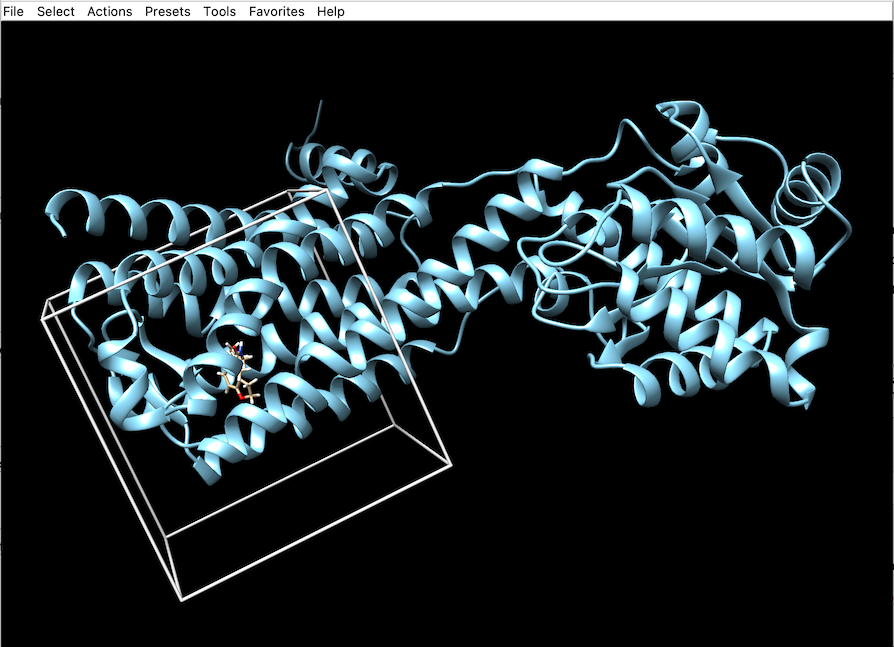Open the Presets menu
The height and width of the screenshot is (647, 894).
click(167, 11)
